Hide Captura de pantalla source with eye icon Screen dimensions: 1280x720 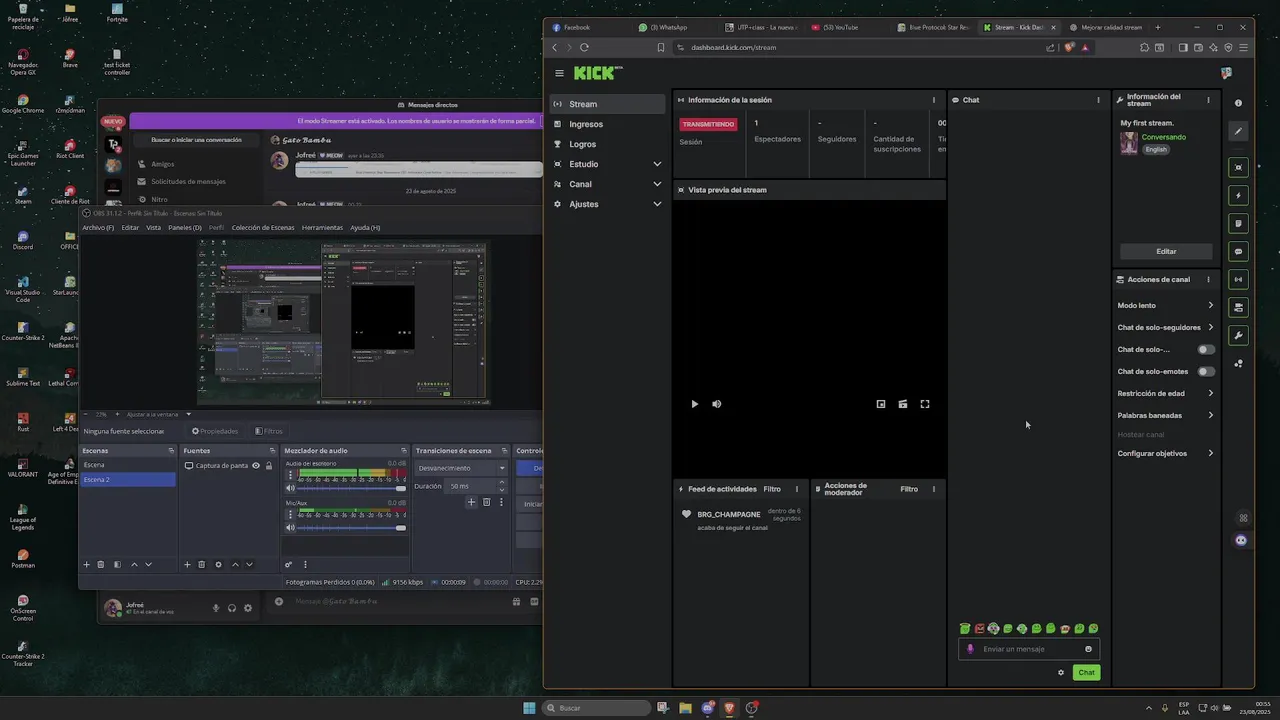[256, 466]
